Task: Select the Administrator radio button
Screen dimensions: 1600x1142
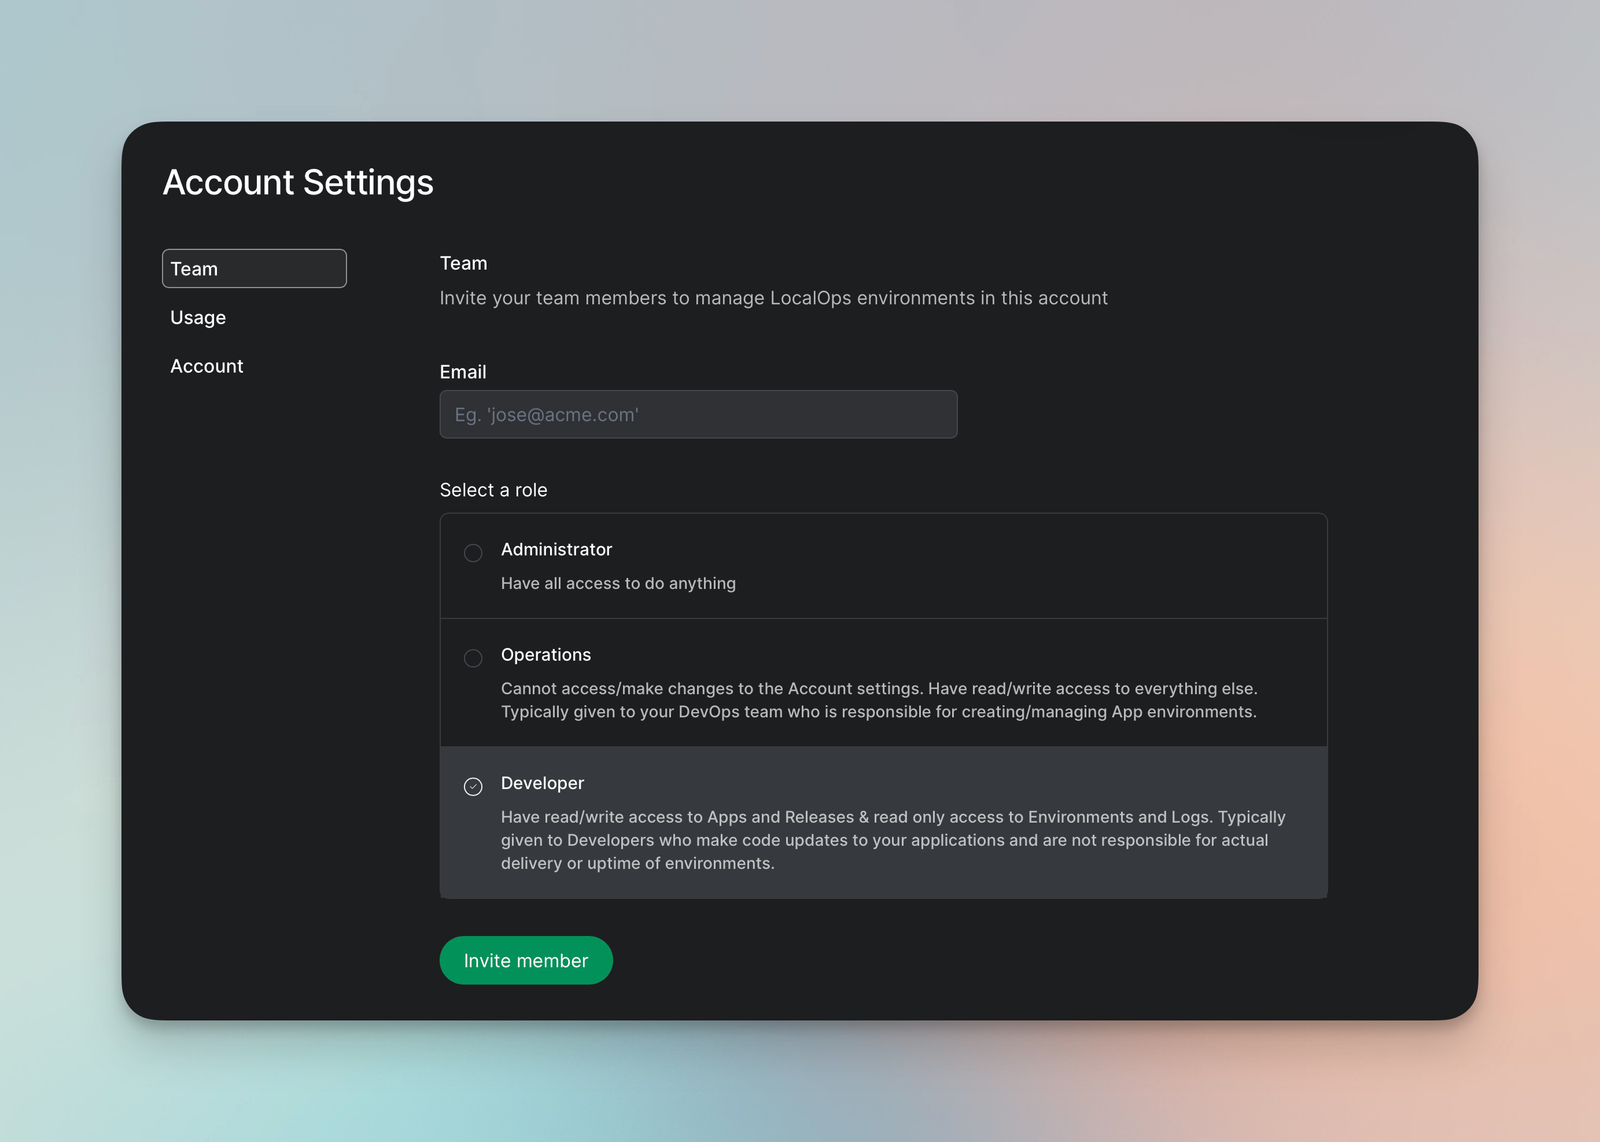Action: pos(473,553)
